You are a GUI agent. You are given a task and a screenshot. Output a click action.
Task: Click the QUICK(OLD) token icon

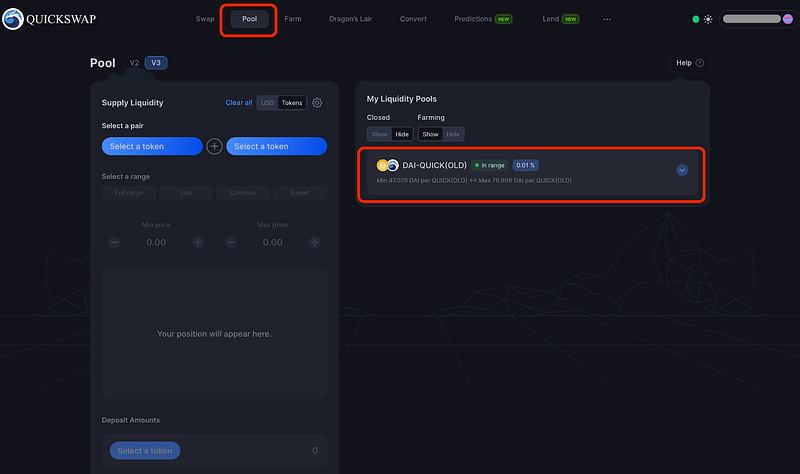click(x=393, y=165)
